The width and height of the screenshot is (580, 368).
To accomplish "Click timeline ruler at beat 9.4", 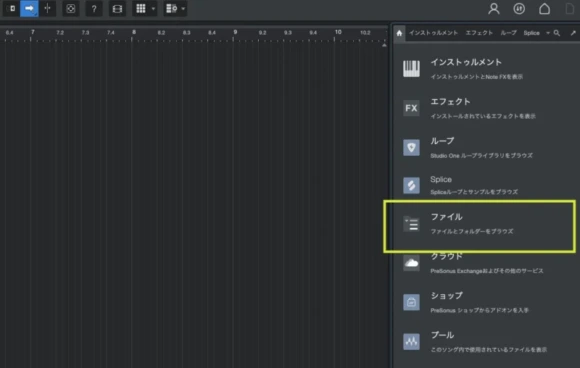I will tap(313, 33).
